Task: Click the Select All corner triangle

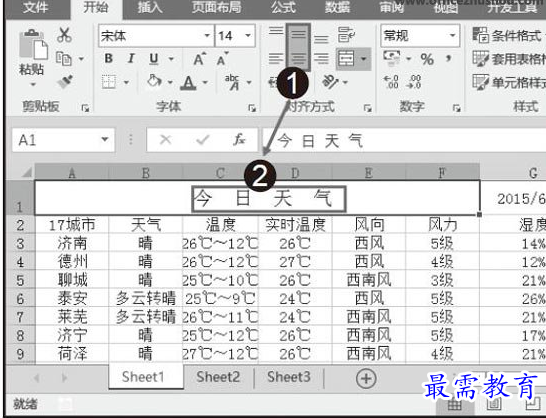Action: [26, 172]
